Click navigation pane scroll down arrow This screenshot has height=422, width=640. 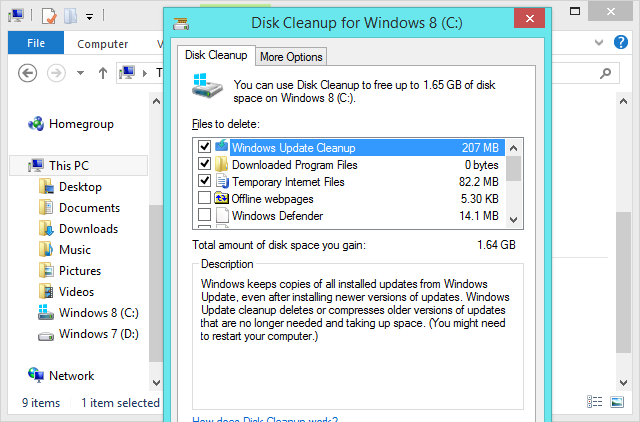[156, 382]
